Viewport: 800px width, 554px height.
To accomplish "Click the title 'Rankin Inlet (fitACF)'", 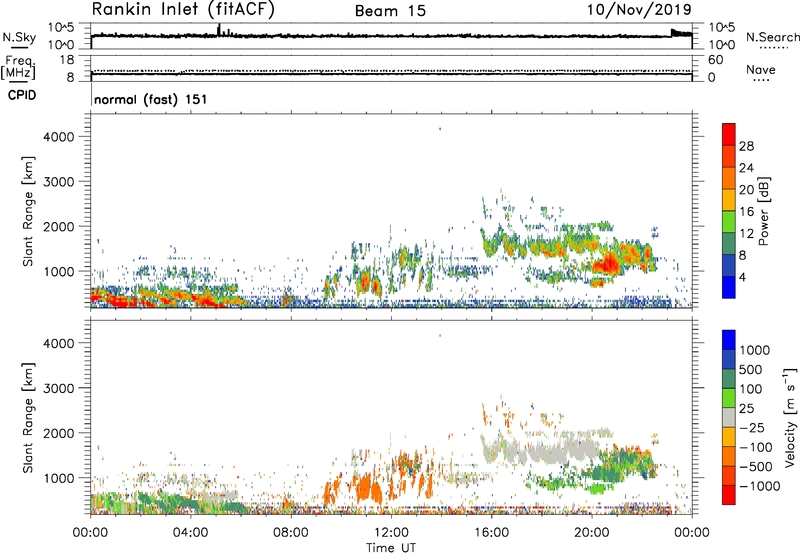I will (x=183, y=9).
